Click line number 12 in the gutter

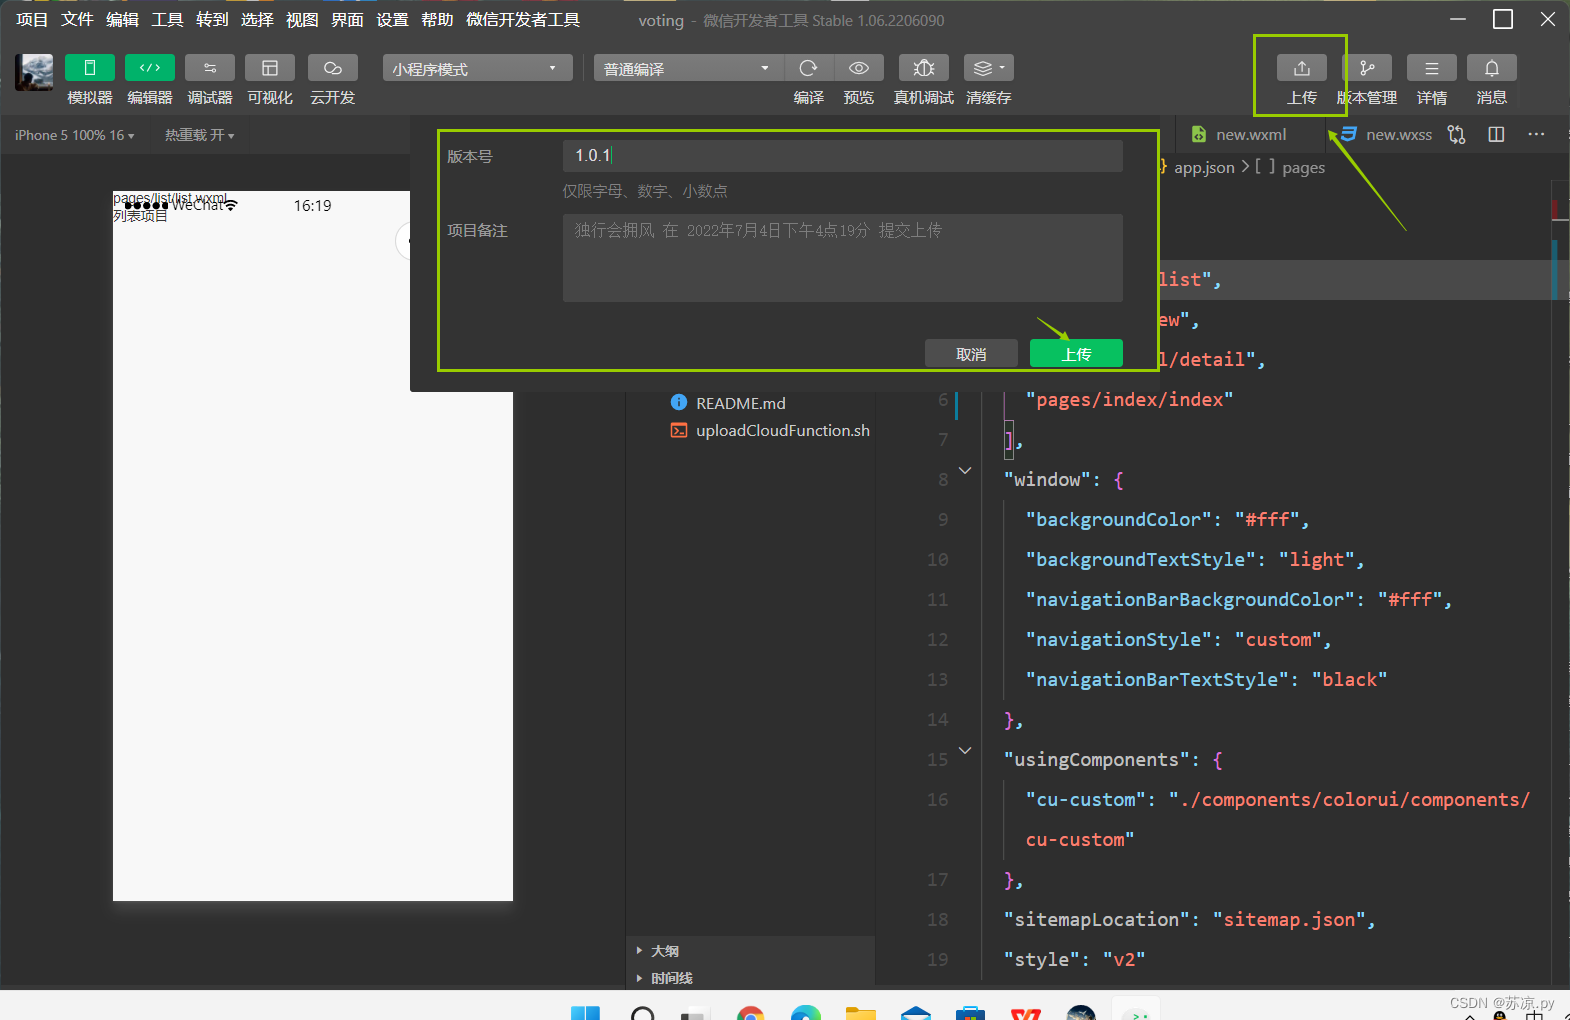[937, 640]
